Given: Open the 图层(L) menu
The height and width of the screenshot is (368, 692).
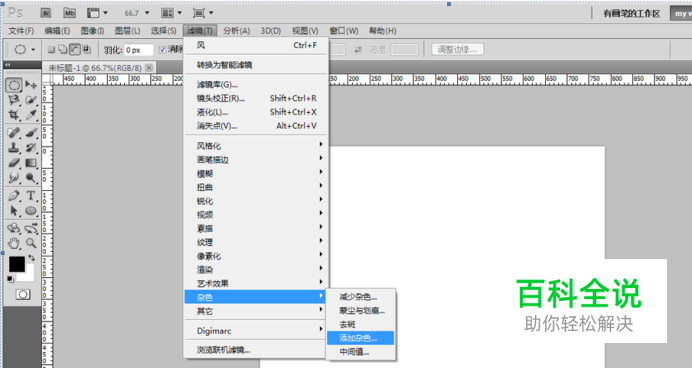Looking at the screenshot, I should 128,31.
